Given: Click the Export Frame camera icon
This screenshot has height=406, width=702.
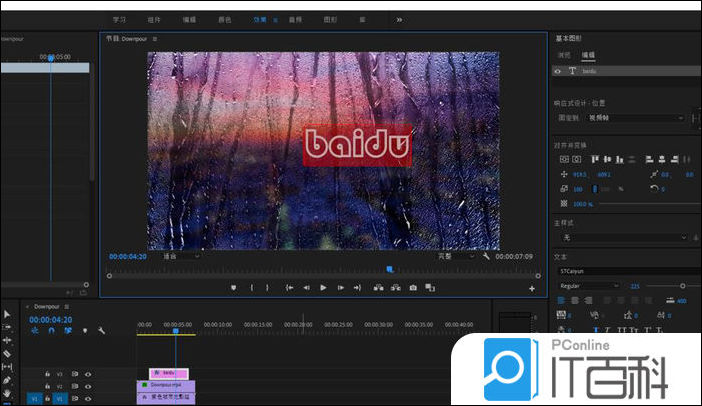Looking at the screenshot, I should (x=413, y=288).
